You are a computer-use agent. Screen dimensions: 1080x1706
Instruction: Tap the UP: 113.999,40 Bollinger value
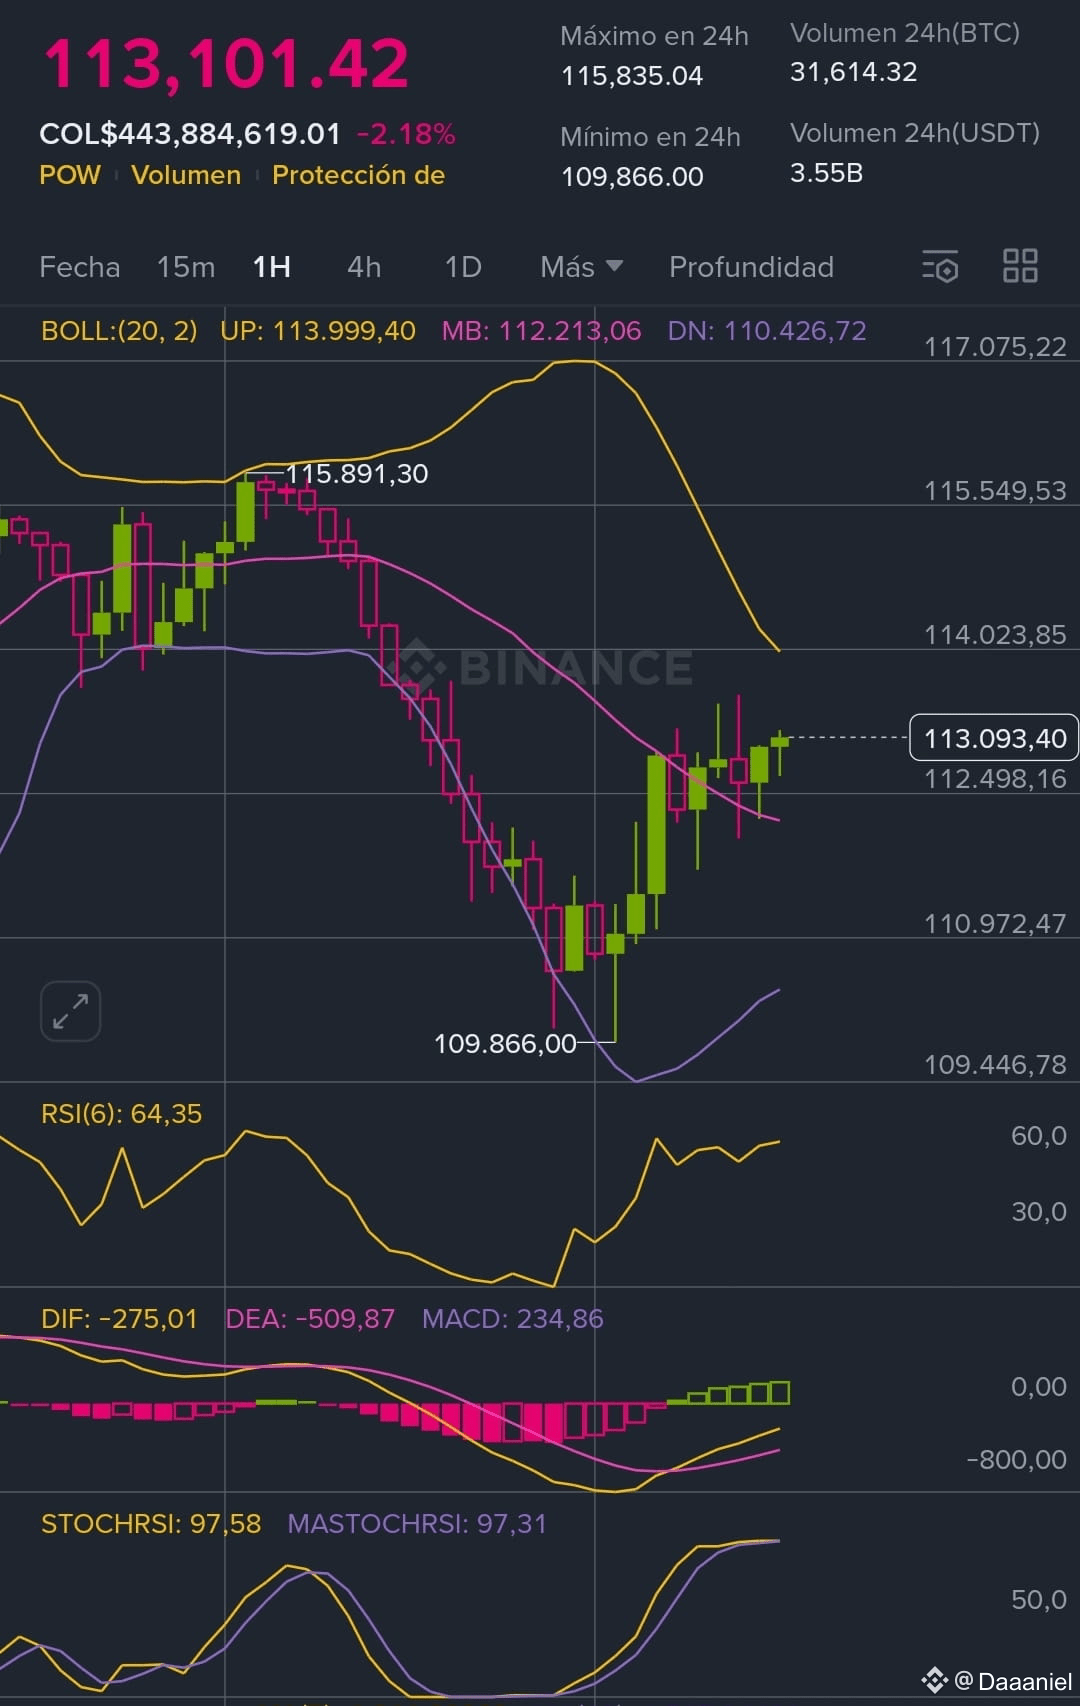[x=318, y=331]
